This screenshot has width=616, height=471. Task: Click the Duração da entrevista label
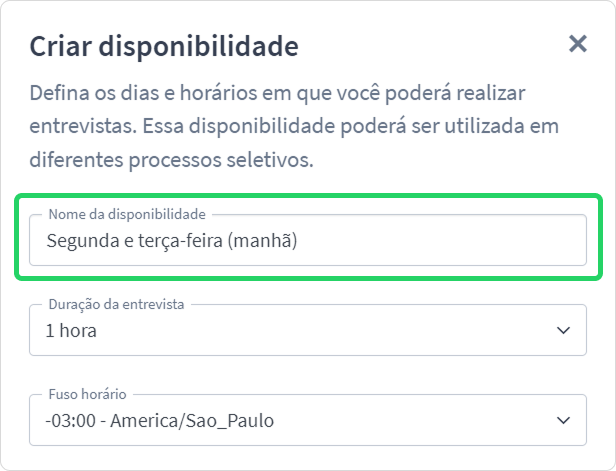116,304
